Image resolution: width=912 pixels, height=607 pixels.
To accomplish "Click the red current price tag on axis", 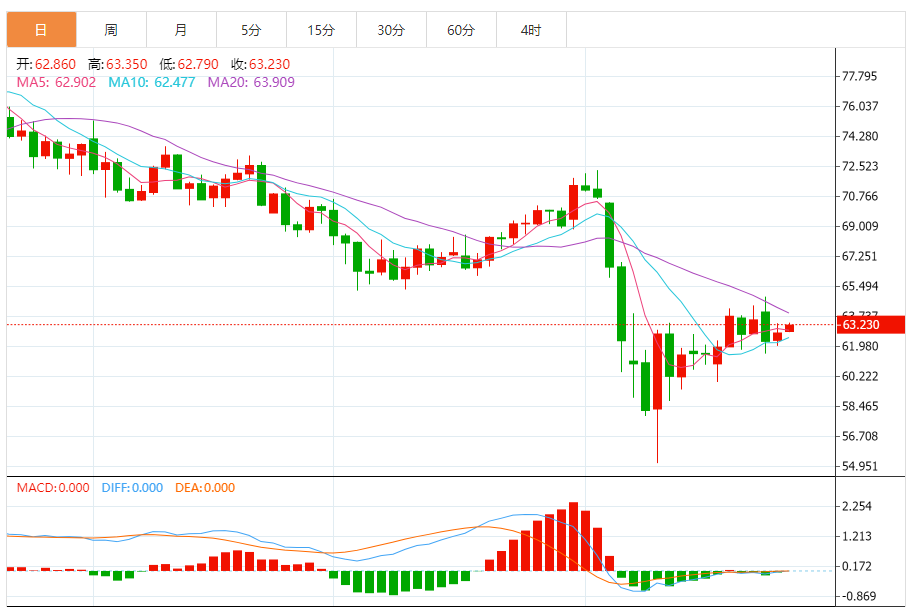I will pos(871,324).
